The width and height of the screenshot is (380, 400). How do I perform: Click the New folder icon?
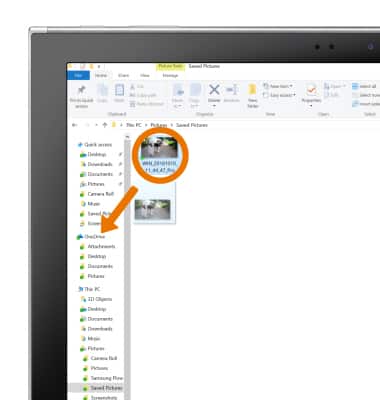pyautogui.click(x=253, y=89)
